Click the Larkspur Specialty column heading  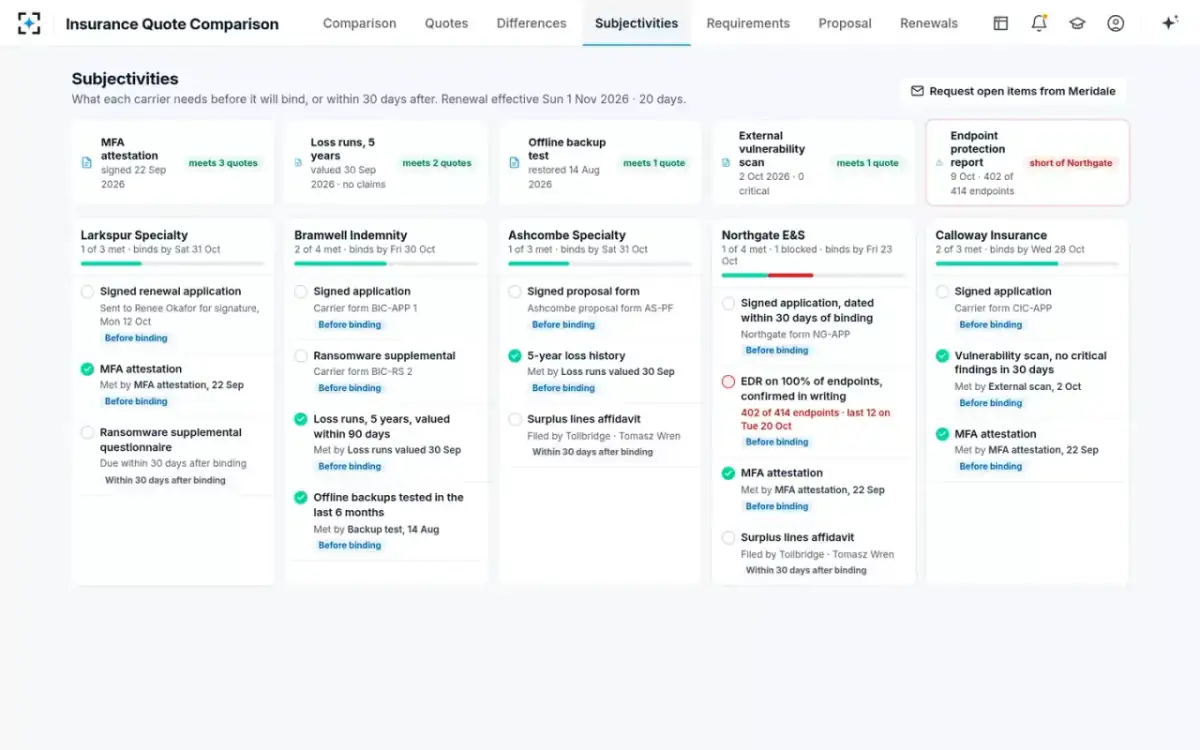tap(134, 236)
